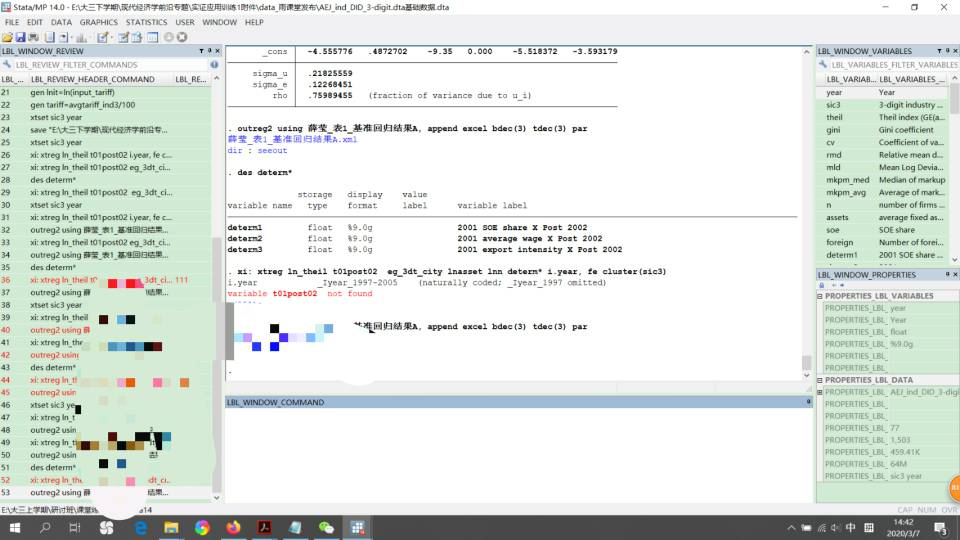
Task: Toggle the Command window pin
Action: coord(808,402)
